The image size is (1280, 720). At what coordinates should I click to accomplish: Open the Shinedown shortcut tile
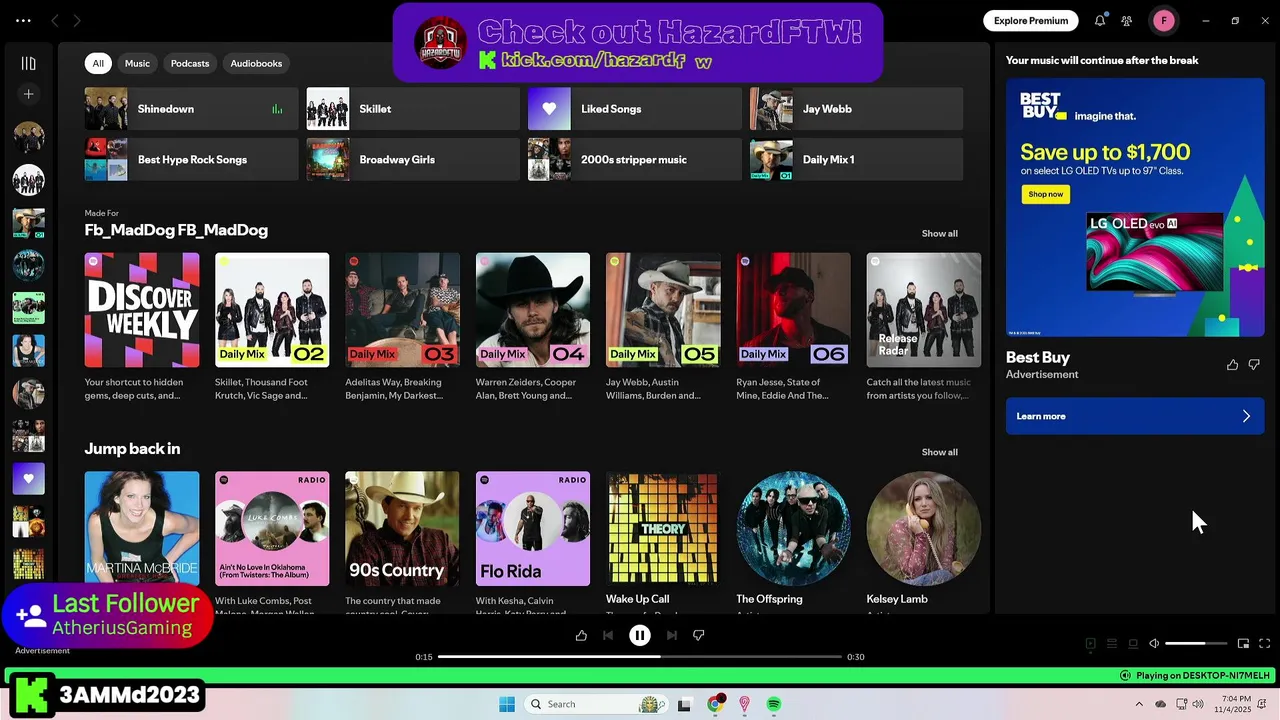pyautogui.click(x=191, y=109)
